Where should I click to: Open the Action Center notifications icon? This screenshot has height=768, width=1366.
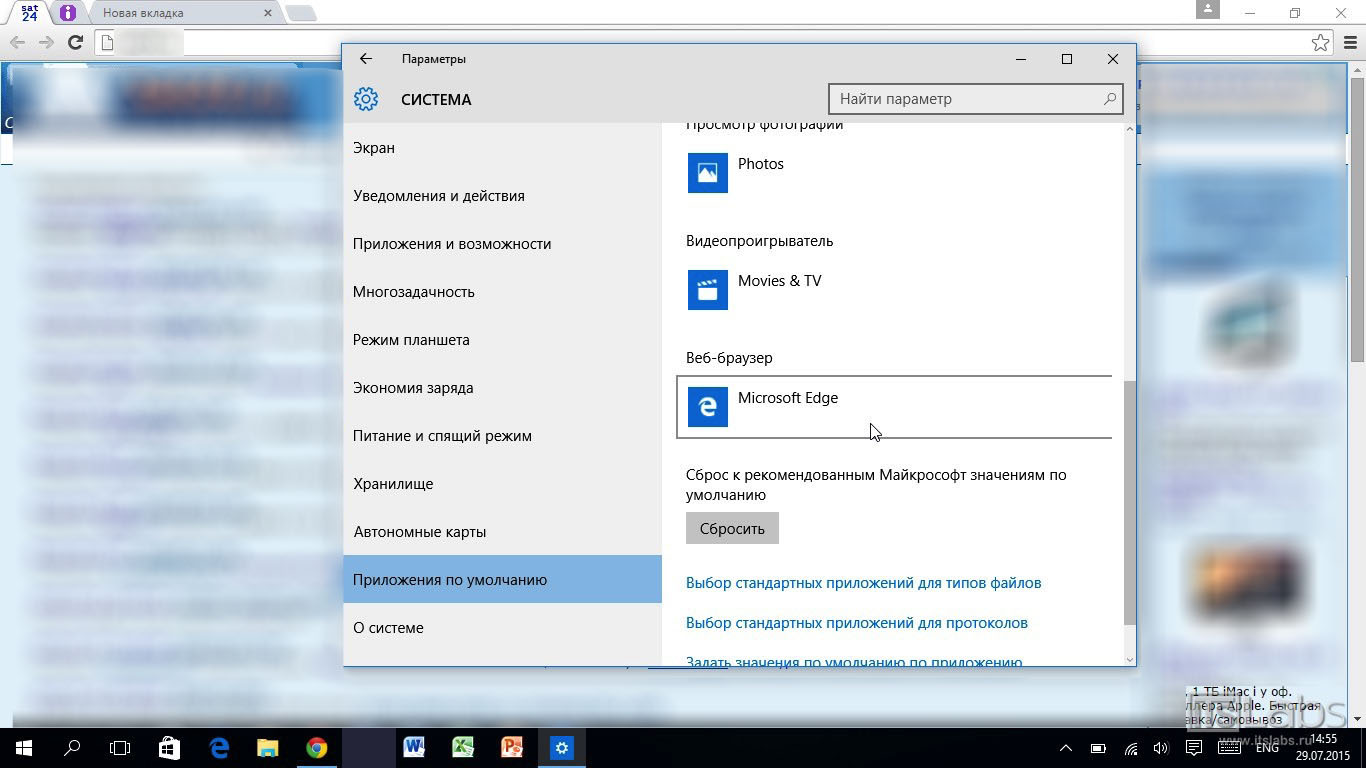pyautogui.click(x=1194, y=748)
